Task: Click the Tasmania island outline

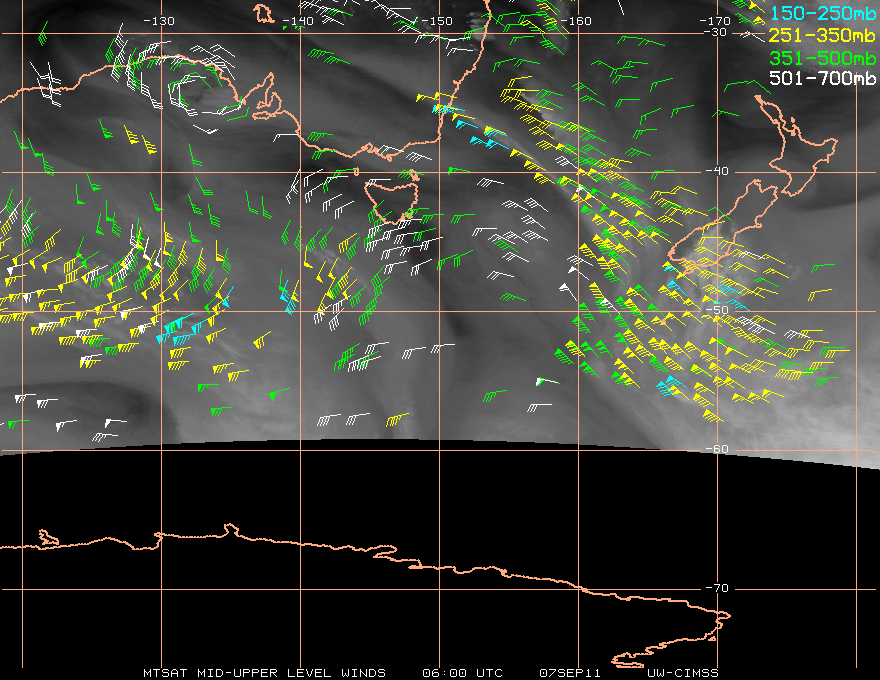Action: tap(392, 200)
